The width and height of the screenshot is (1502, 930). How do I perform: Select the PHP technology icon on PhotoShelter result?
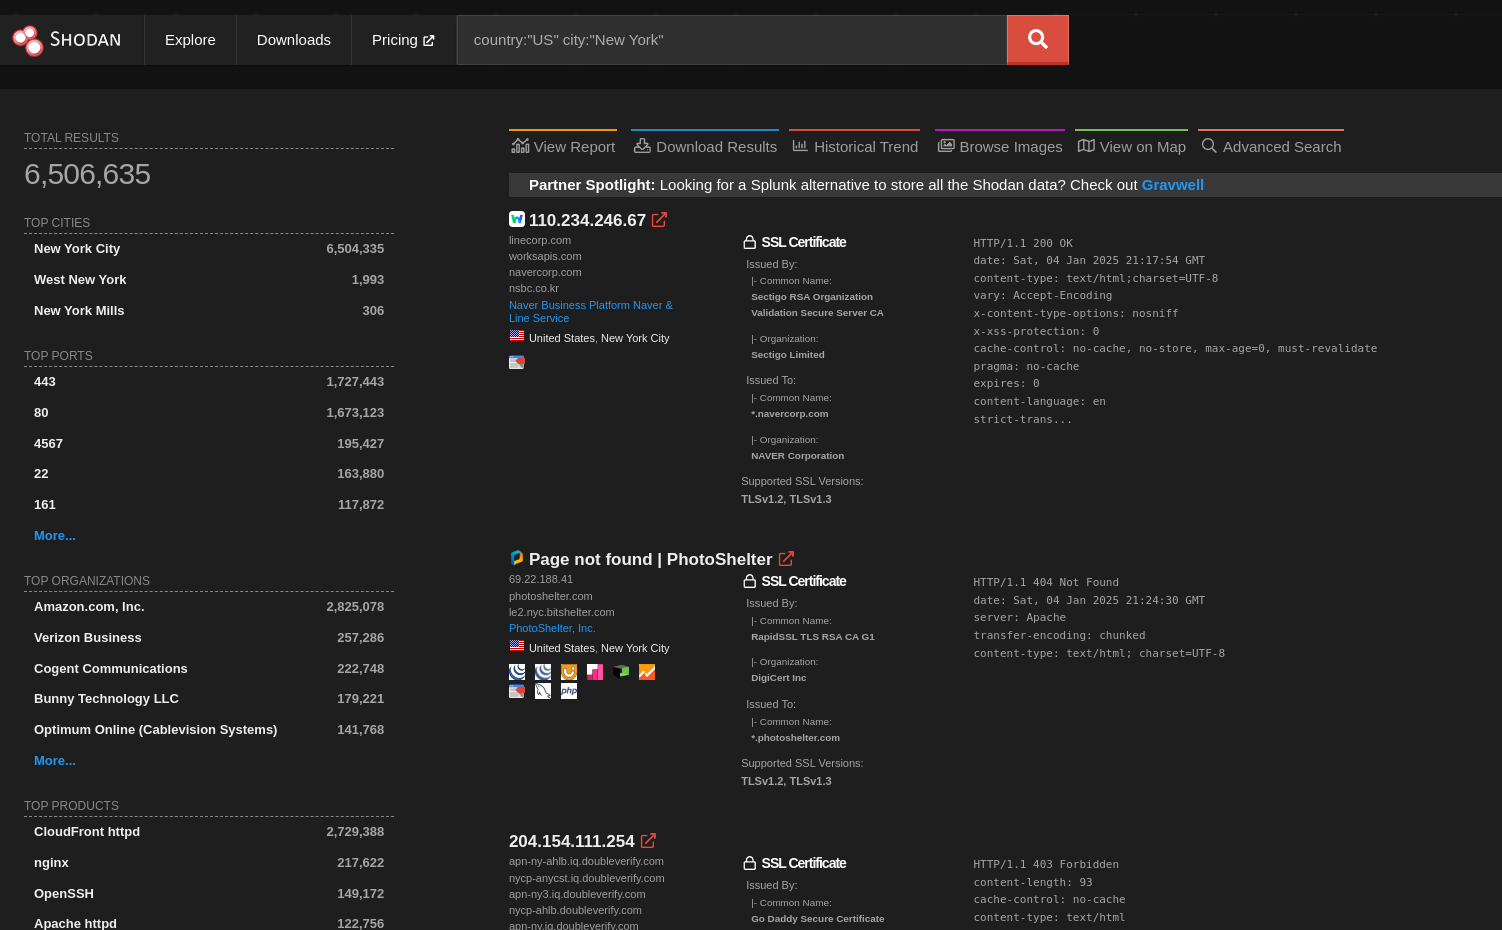[569, 690]
